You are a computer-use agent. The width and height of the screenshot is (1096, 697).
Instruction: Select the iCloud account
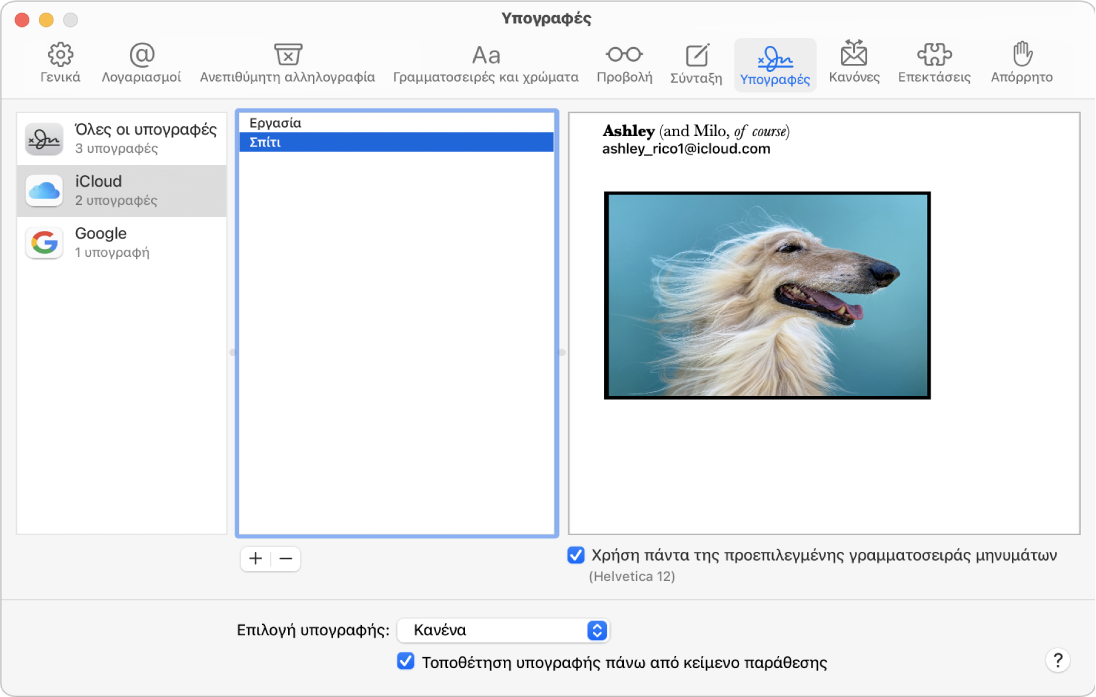[122, 191]
